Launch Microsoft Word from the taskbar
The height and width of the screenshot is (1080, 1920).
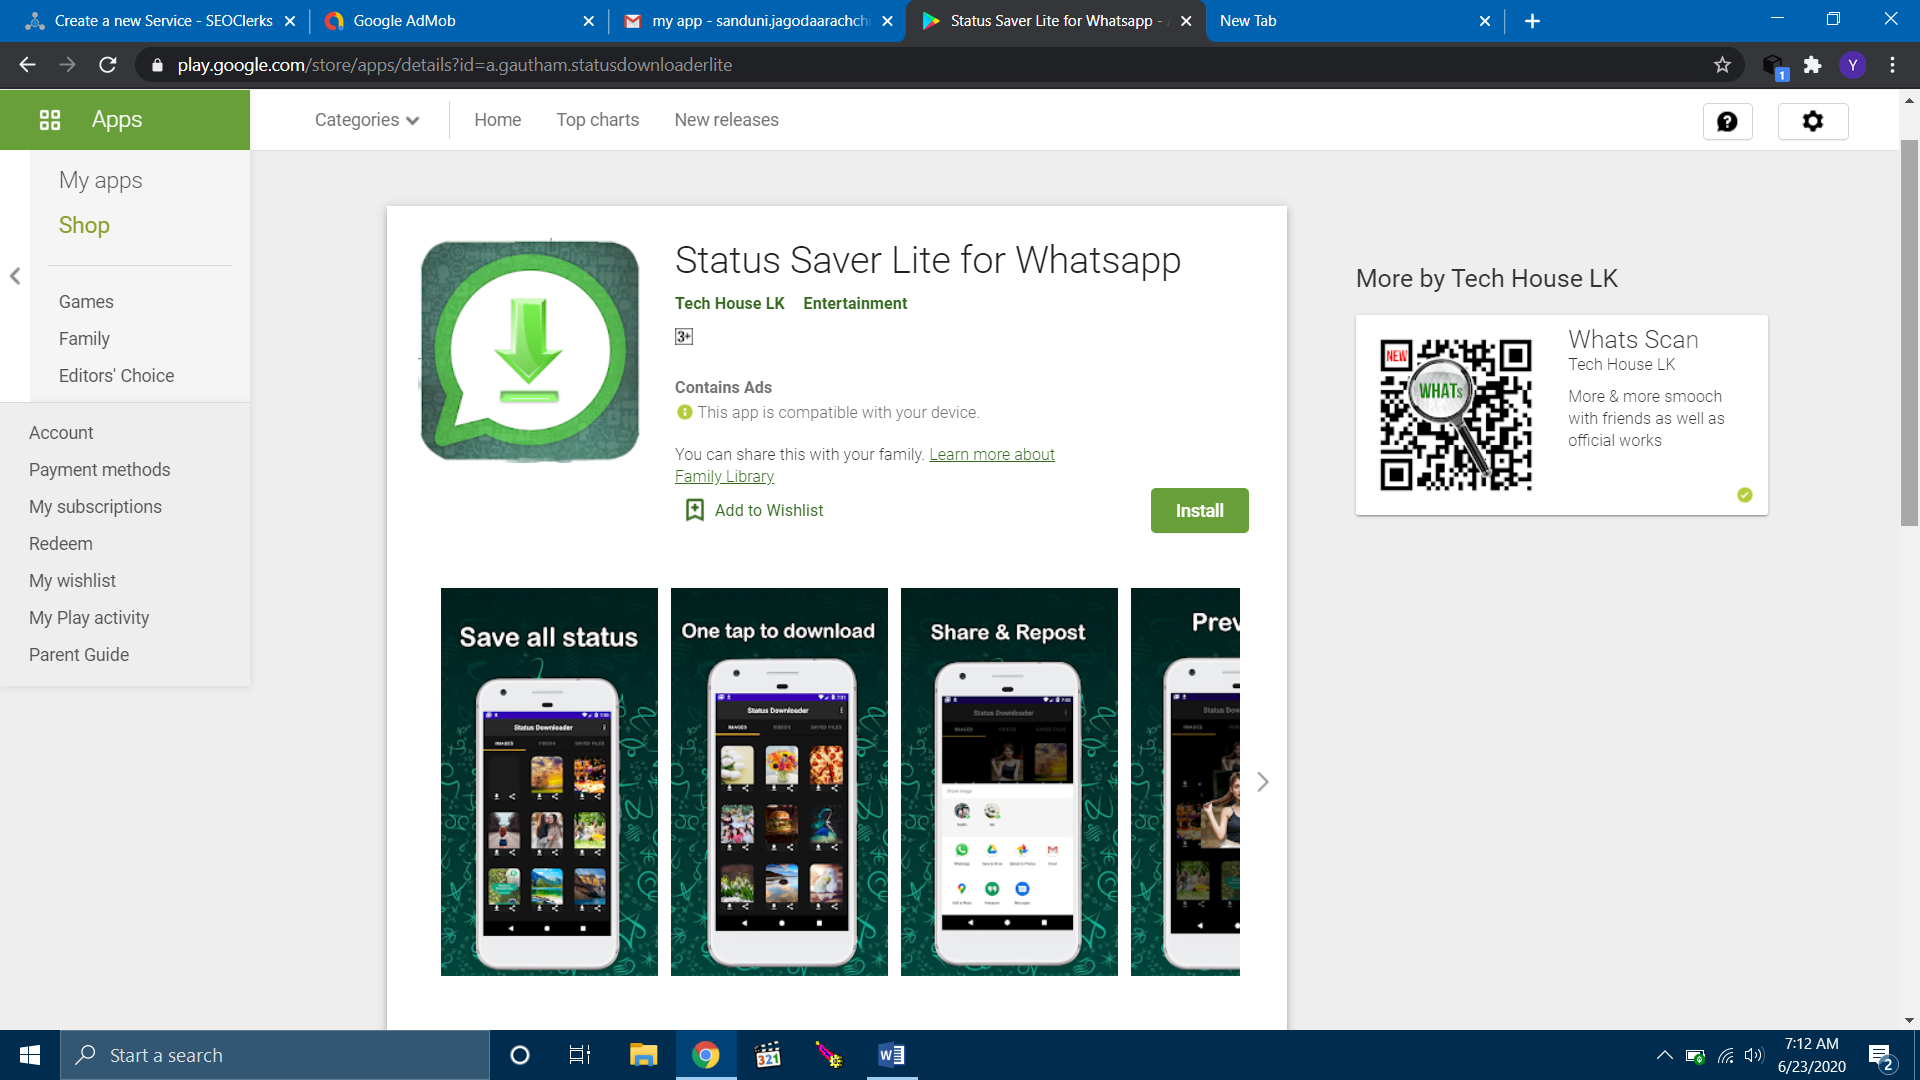[x=891, y=1055]
